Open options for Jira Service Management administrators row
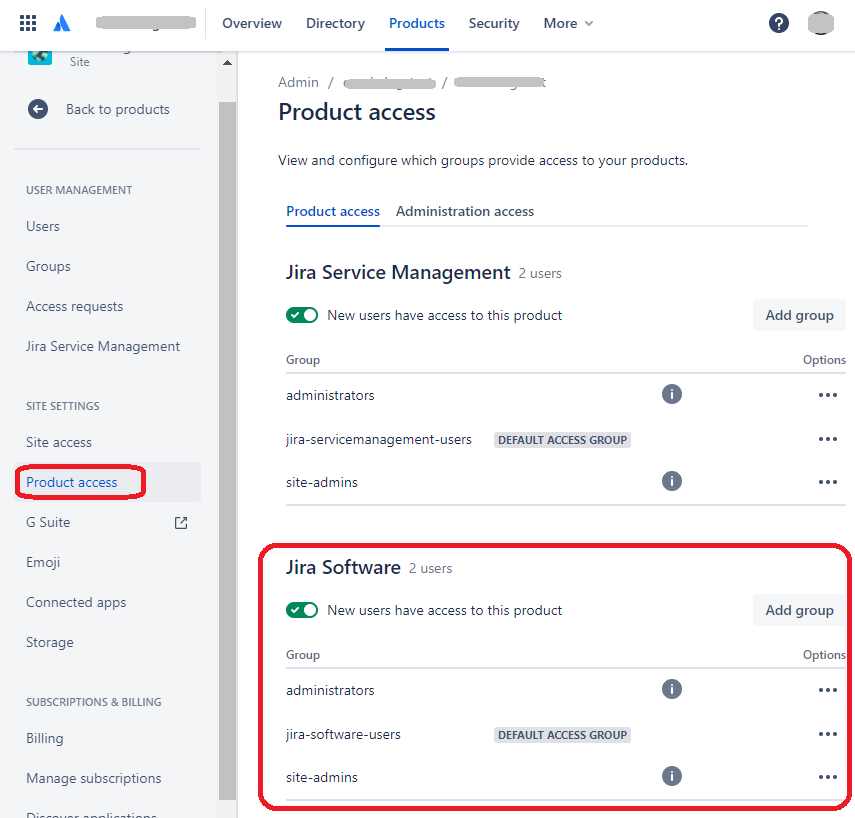 [x=828, y=395]
